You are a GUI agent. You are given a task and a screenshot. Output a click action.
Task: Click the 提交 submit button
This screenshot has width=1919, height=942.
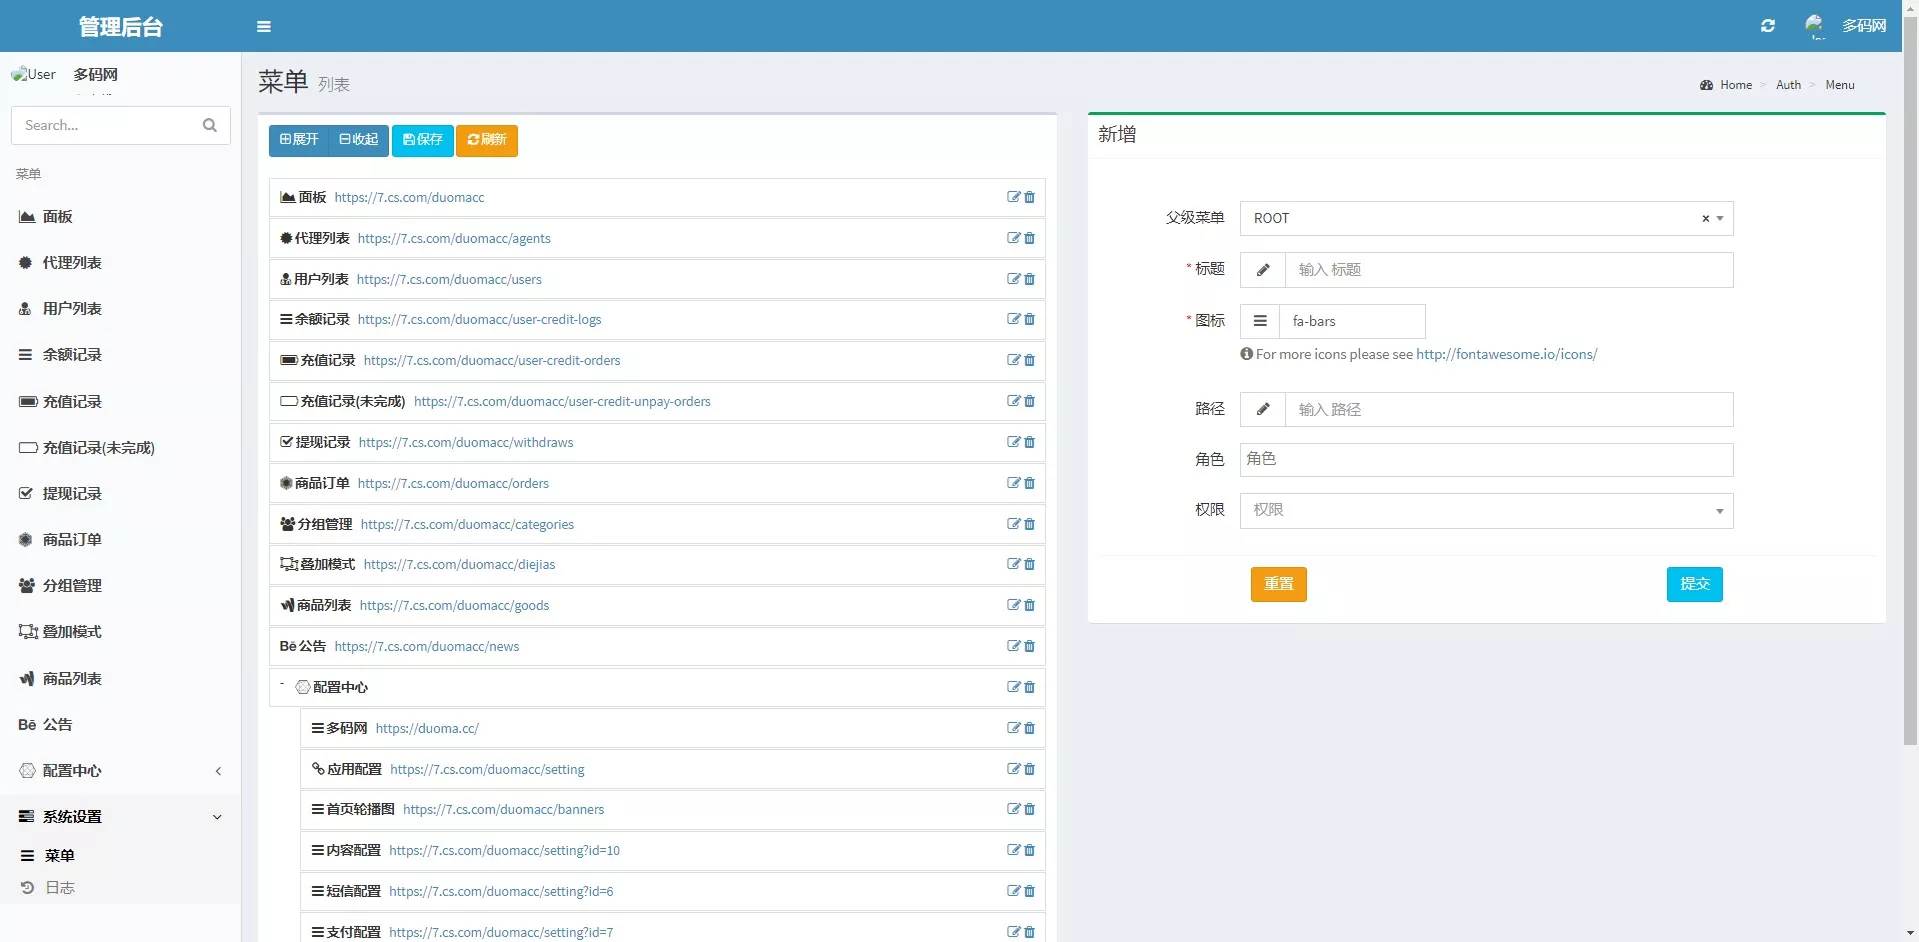coord(1694,584)
